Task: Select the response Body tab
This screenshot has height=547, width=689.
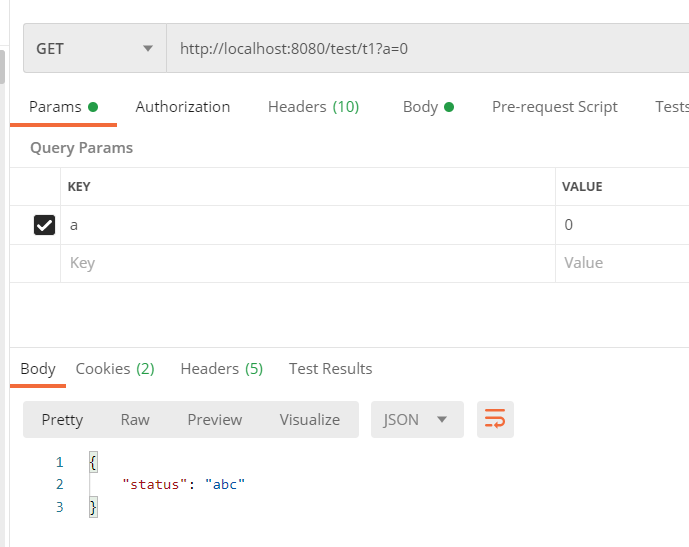Action: coord(38,369)
